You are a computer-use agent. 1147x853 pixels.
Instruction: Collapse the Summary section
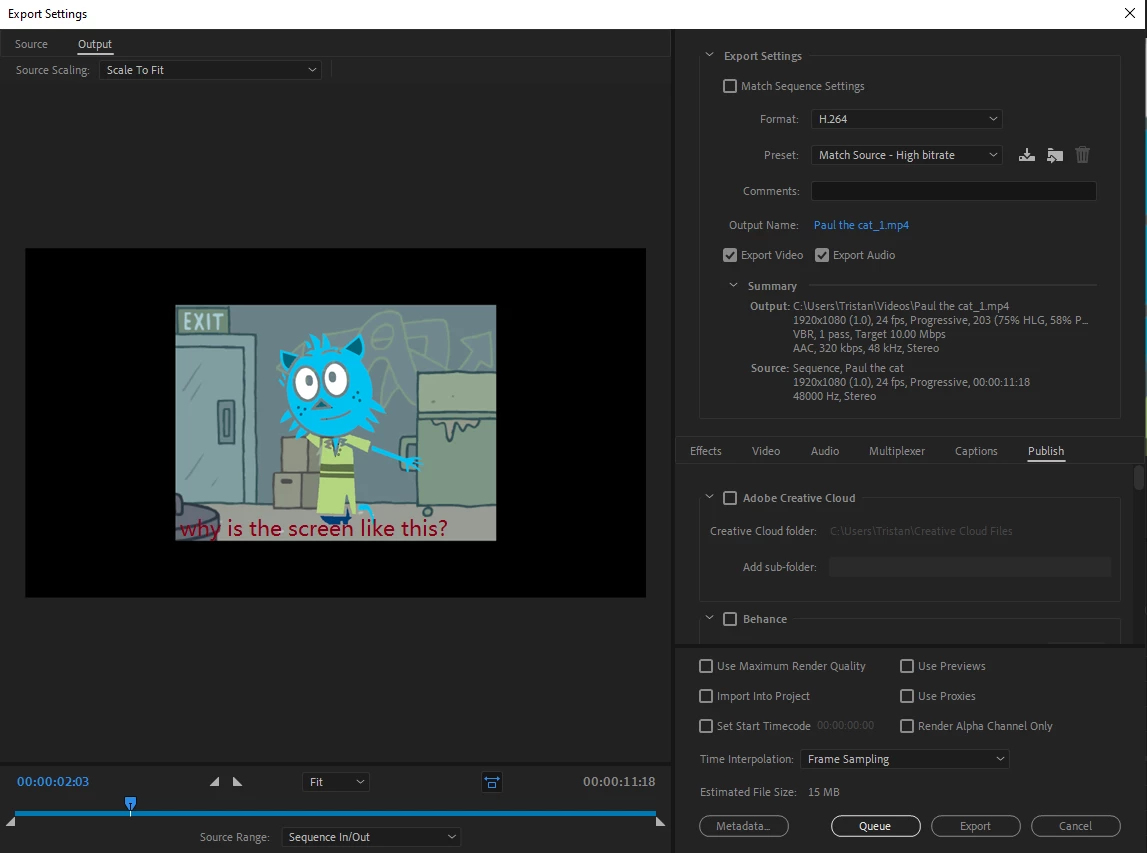[x=733, y=285]
